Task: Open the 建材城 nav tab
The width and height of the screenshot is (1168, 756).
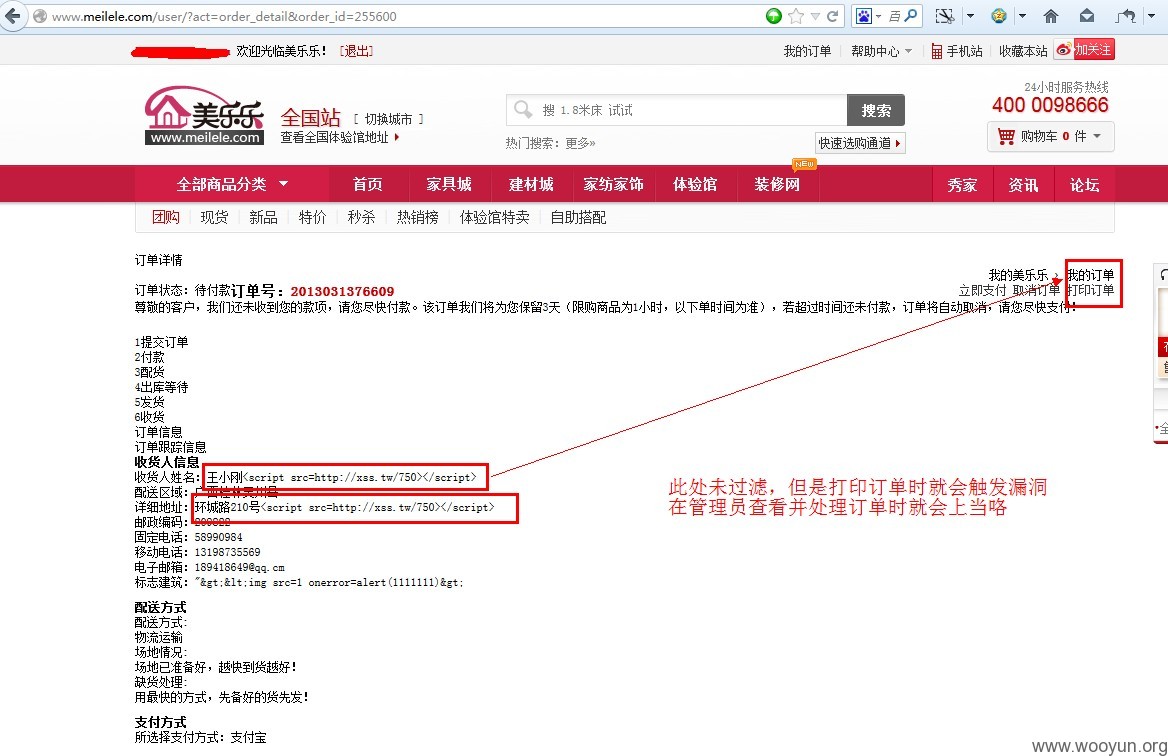Action: pyautogui.click(x=531, y=184)
